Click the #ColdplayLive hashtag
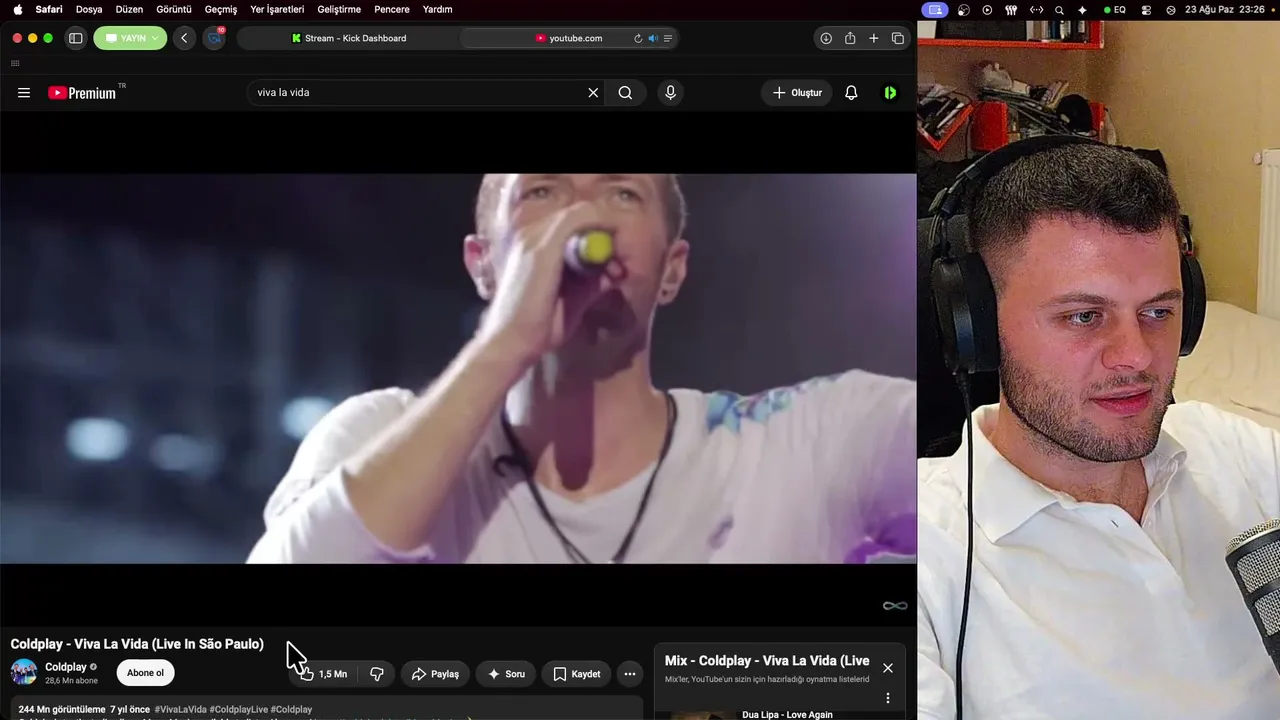 238,710
